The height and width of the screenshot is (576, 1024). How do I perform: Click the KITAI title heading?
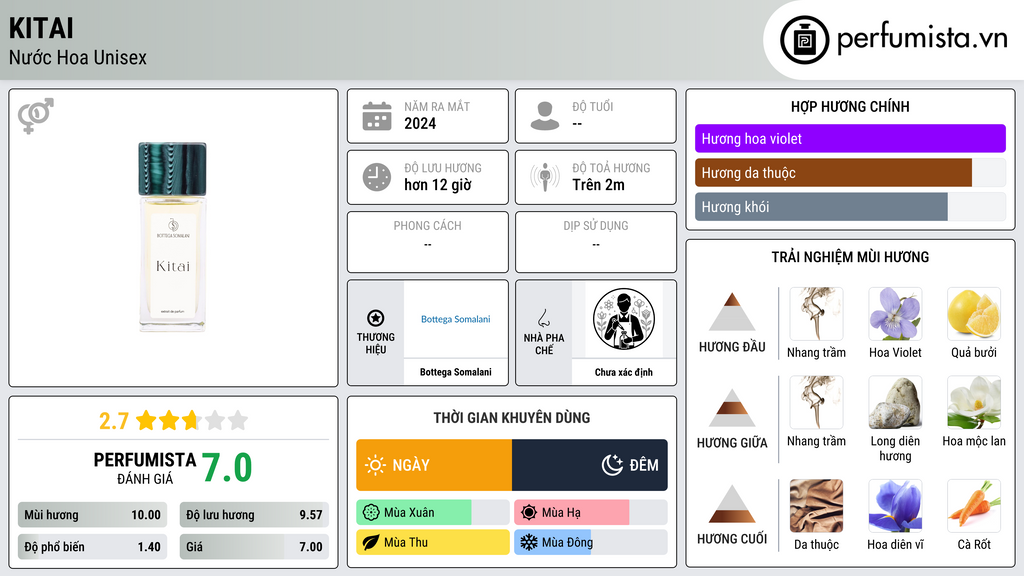click(x=41, y=28)
